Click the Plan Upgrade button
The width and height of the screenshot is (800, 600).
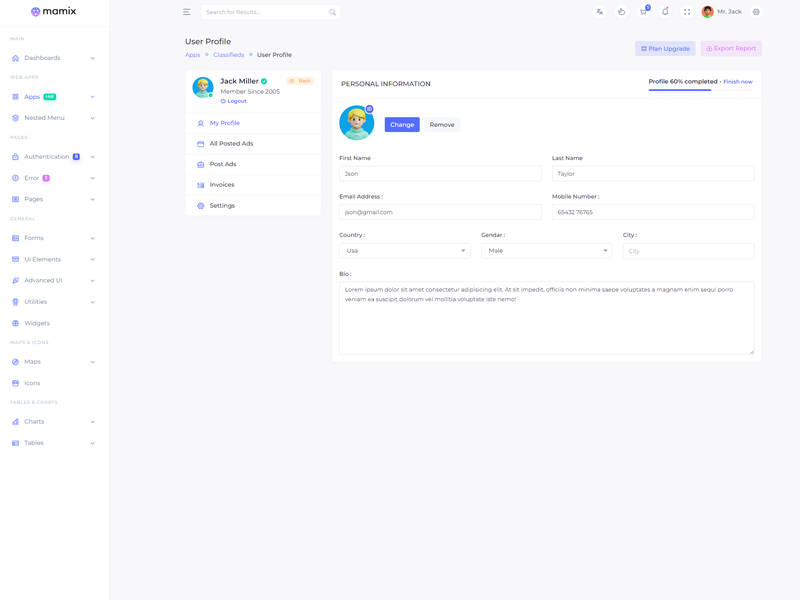click(665, 48)
